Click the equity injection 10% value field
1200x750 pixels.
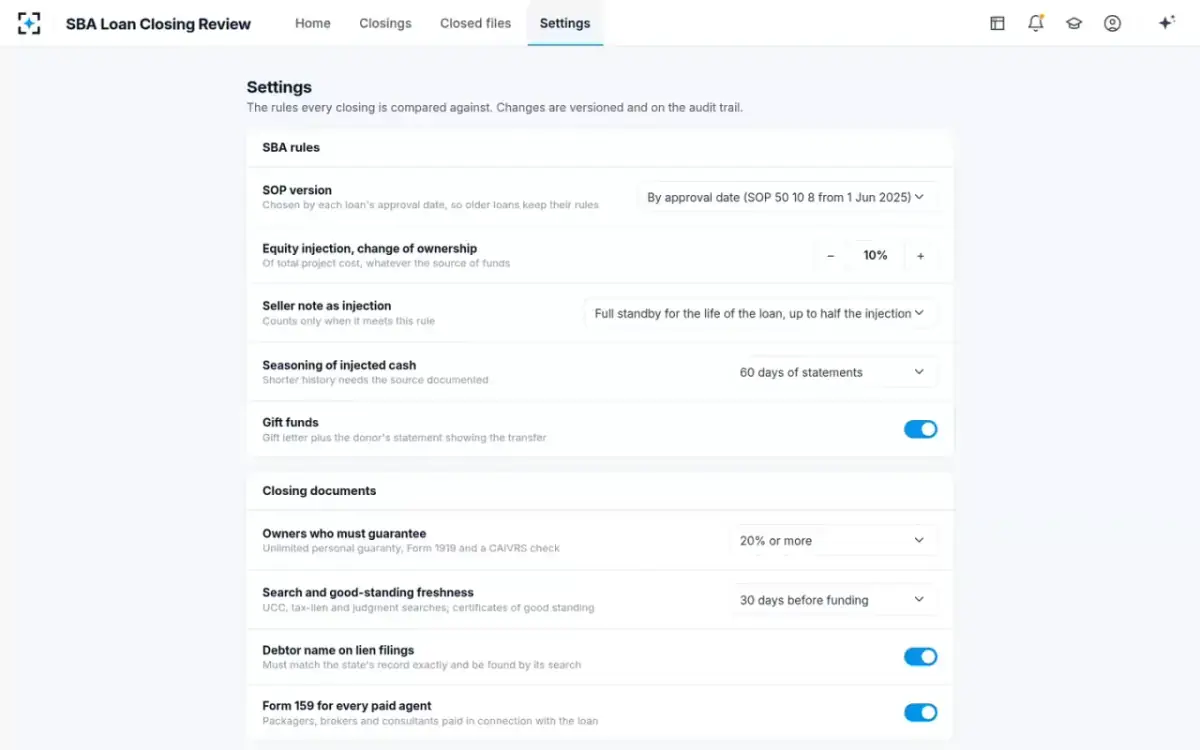coord(875,256)
